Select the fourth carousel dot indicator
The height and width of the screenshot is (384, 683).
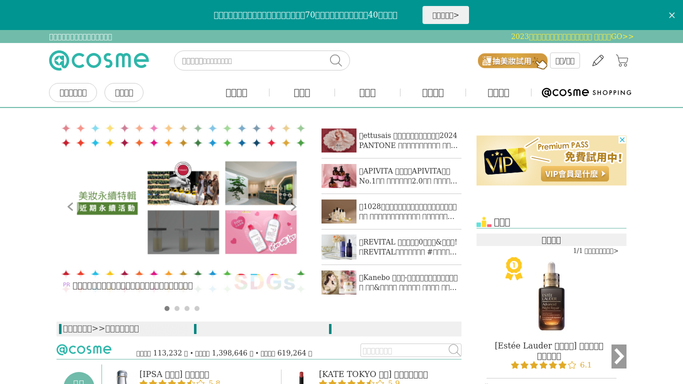point(197,308)
